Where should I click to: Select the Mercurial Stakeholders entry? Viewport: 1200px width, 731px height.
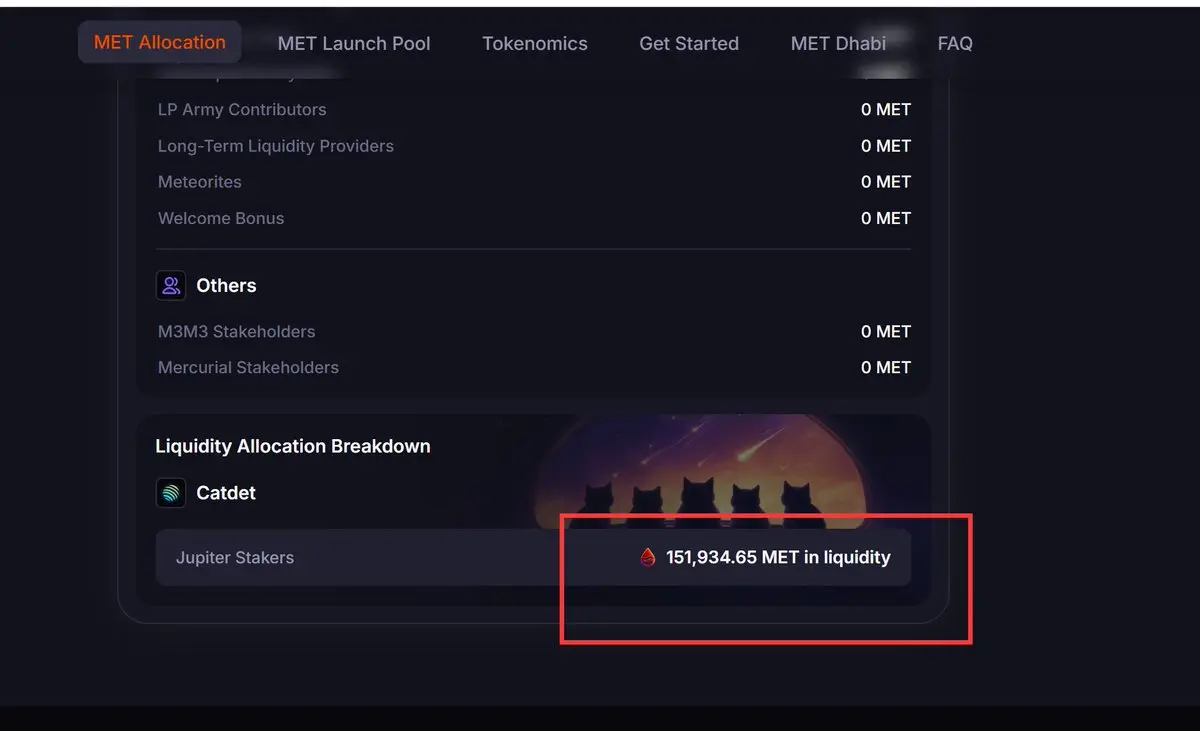tap(248, 368)
